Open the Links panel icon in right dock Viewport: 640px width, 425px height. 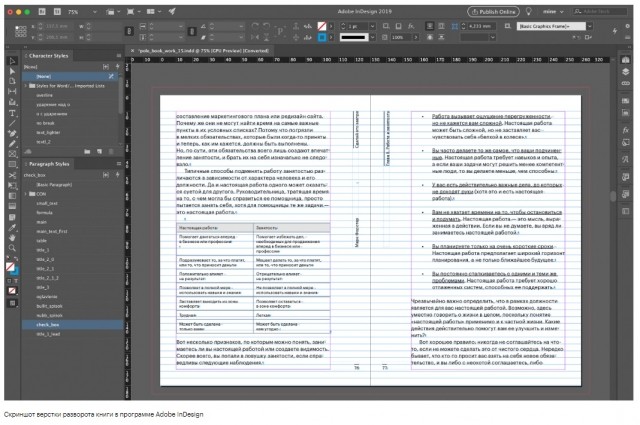(625, 83)
